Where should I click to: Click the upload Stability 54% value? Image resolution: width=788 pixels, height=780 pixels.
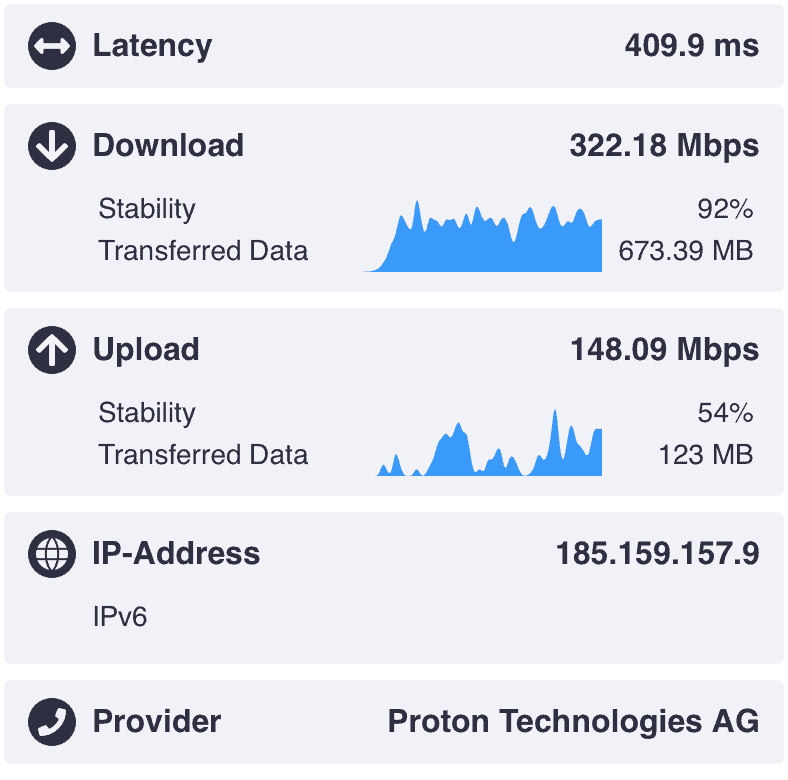(x=725, y=413)
